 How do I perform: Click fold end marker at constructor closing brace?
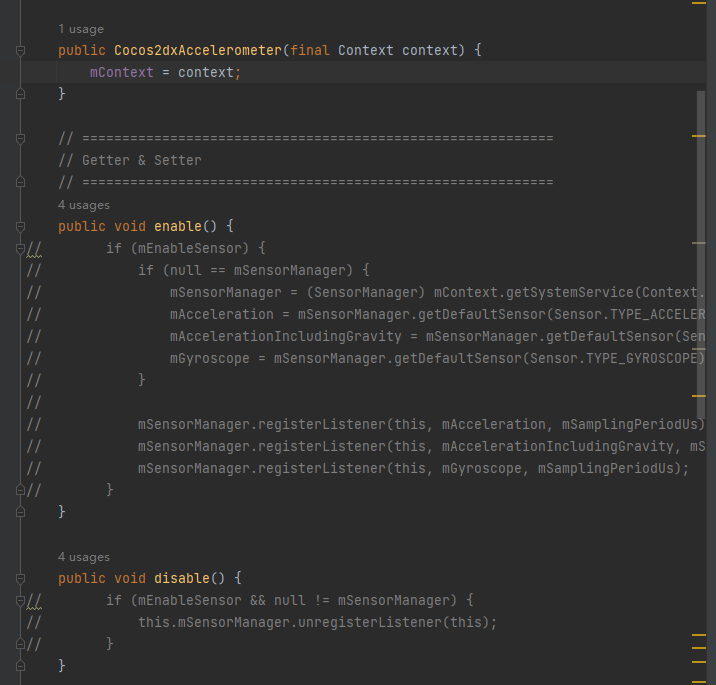pos(19,93)
